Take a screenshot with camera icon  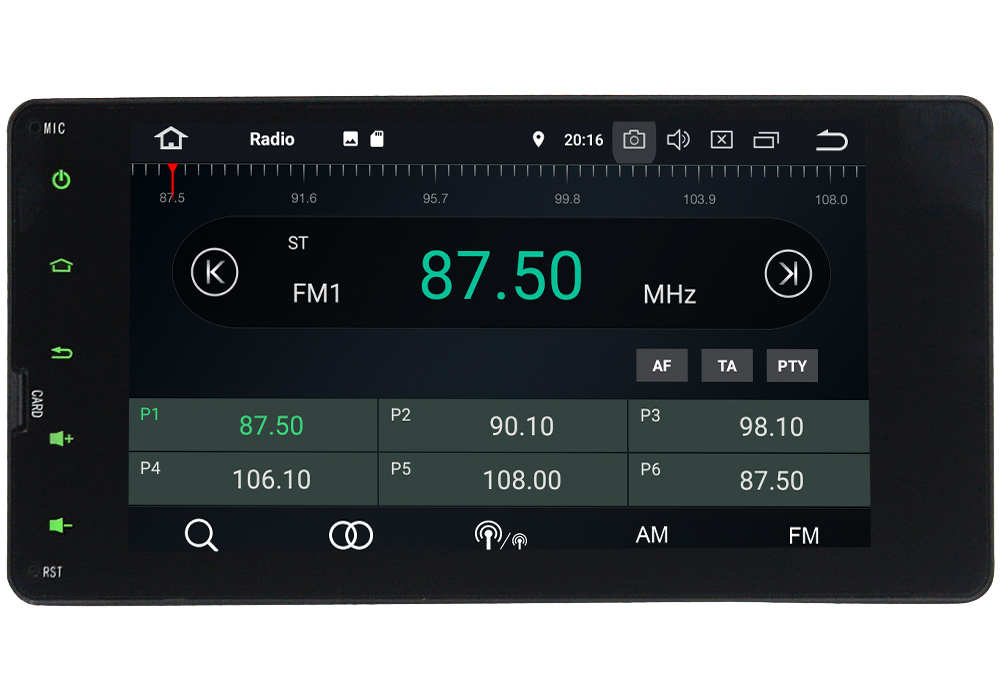[x=634, y=140]
